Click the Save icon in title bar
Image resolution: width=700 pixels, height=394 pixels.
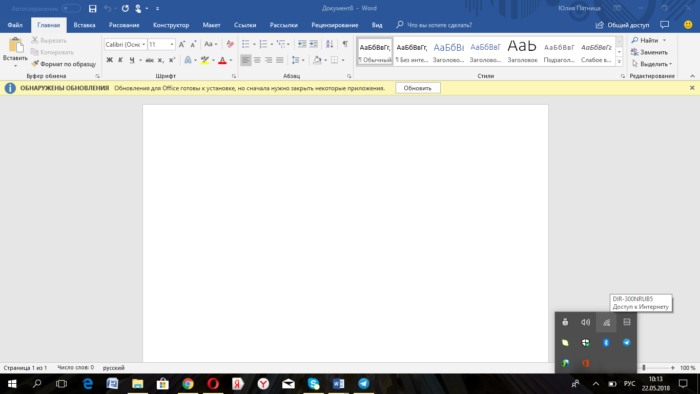92,8
